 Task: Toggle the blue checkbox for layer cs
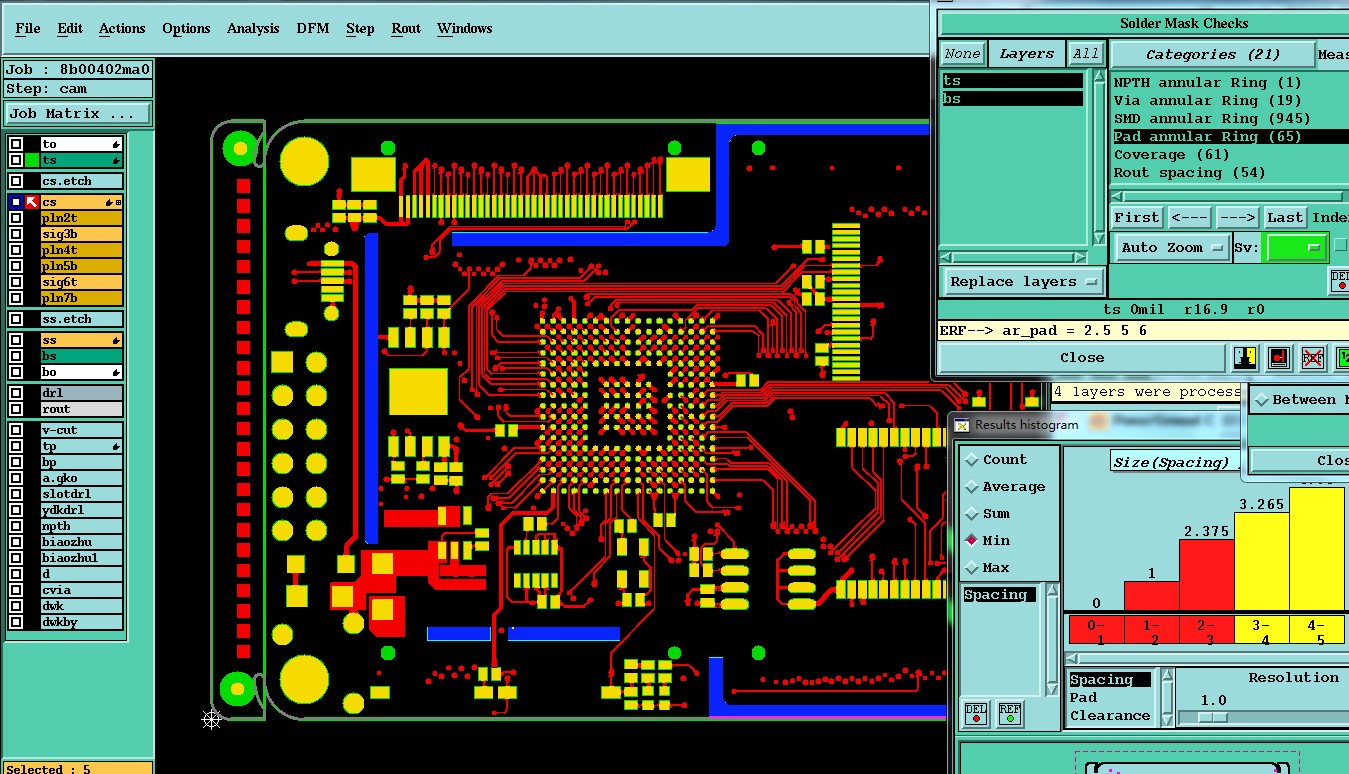[16, 202]
